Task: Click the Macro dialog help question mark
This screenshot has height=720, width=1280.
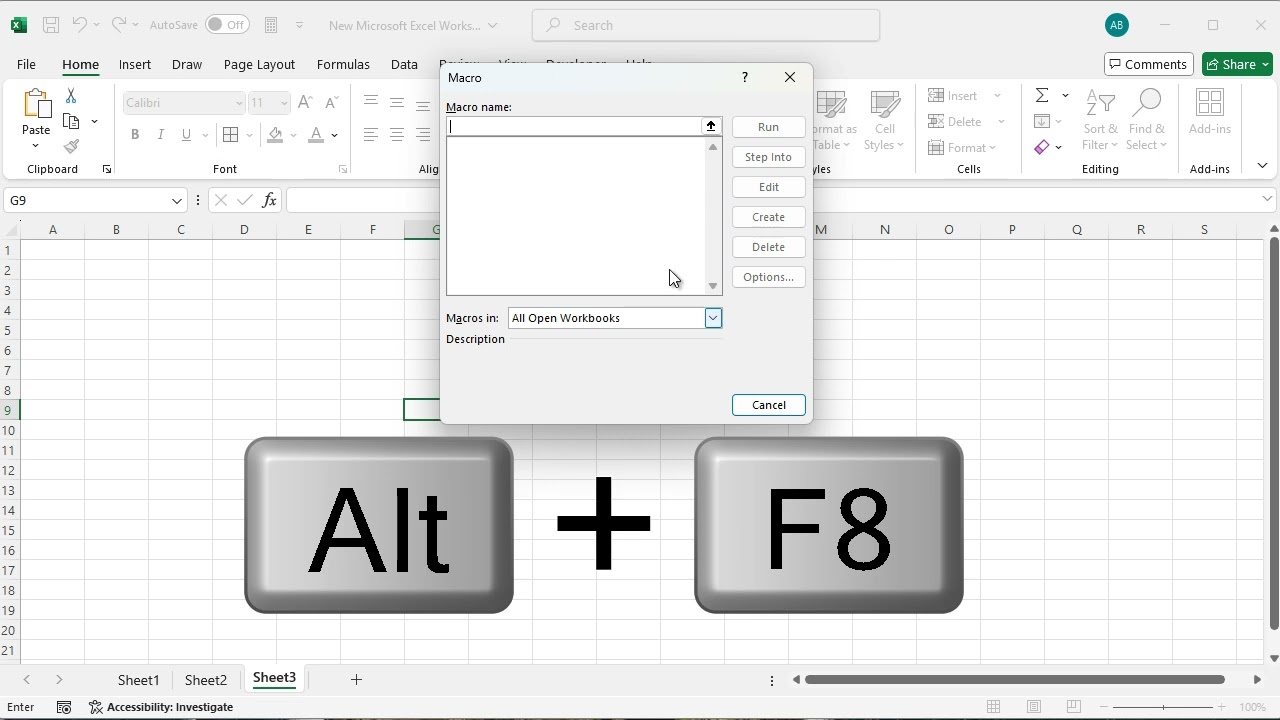Action: pyautogui.click(x=744, y=77)
